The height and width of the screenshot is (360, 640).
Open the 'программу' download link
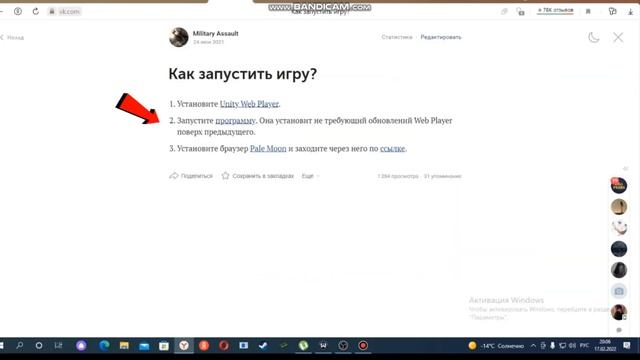[235, 120]
